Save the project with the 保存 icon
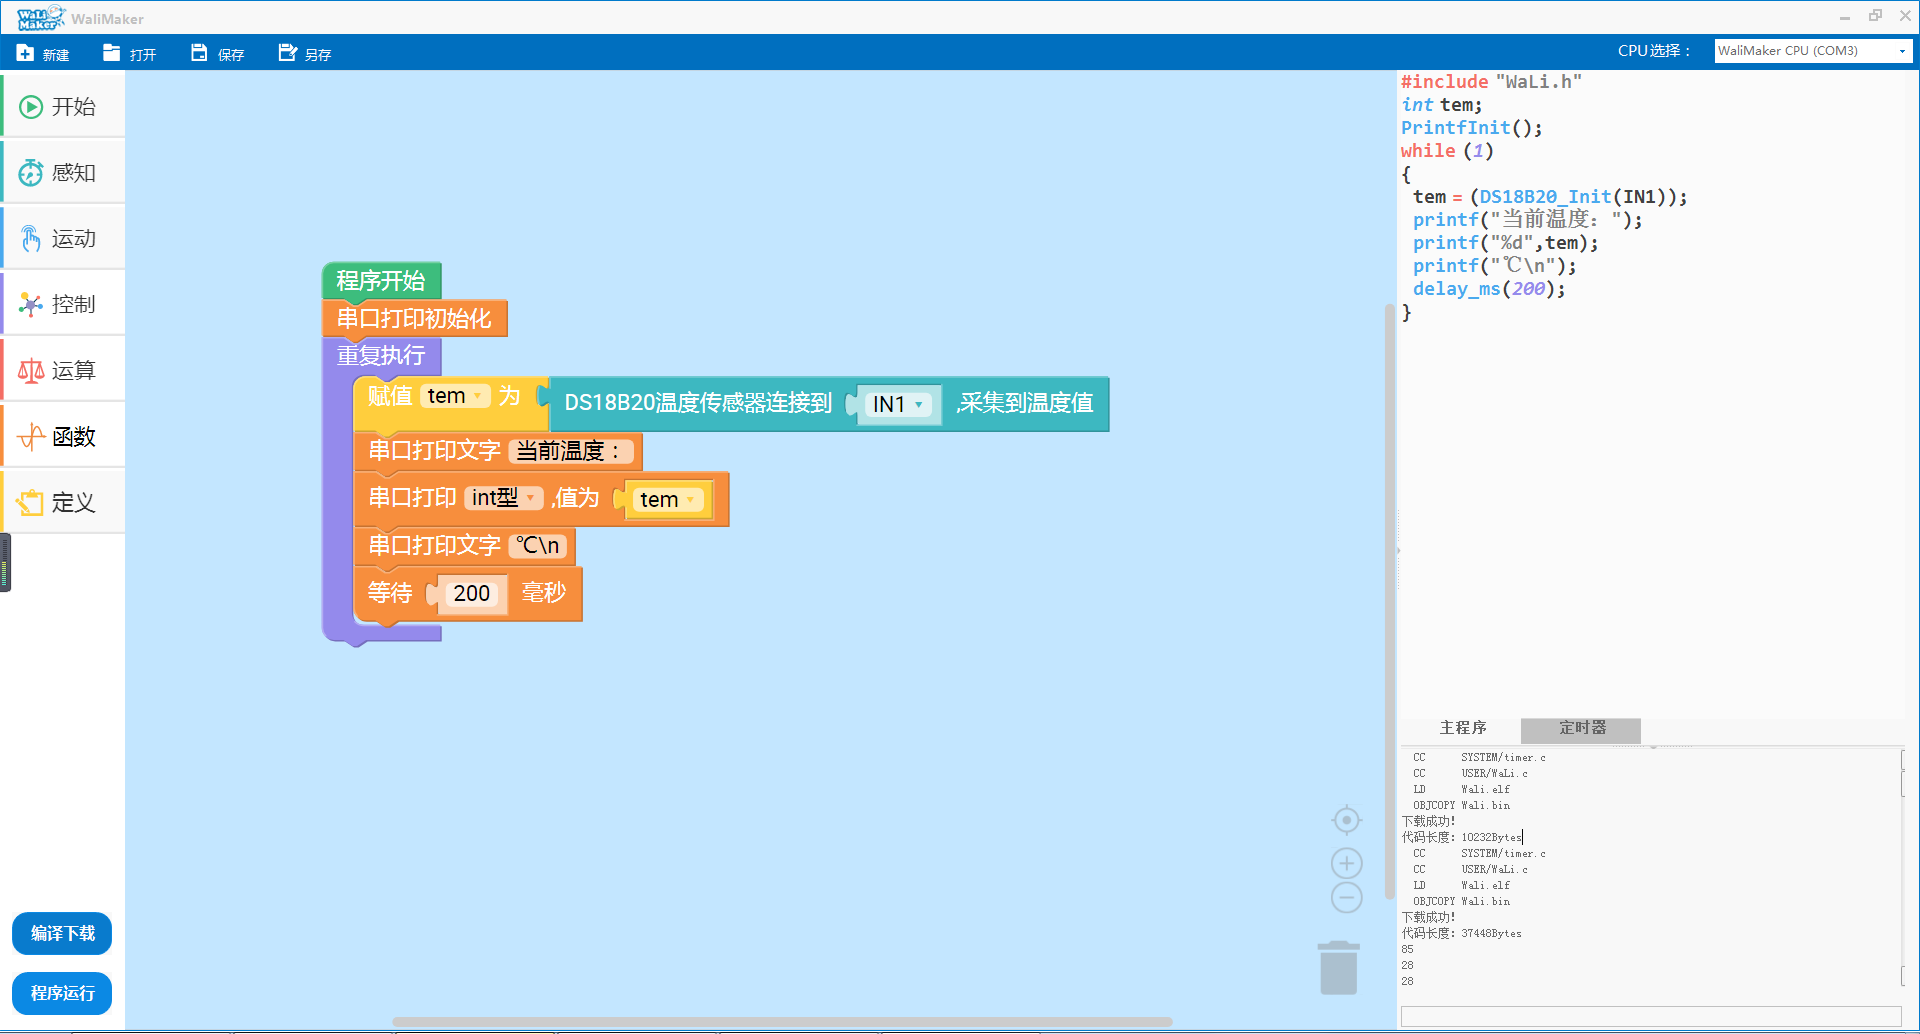Viewport: 1920px width, 1034px height. click(199, 53)
